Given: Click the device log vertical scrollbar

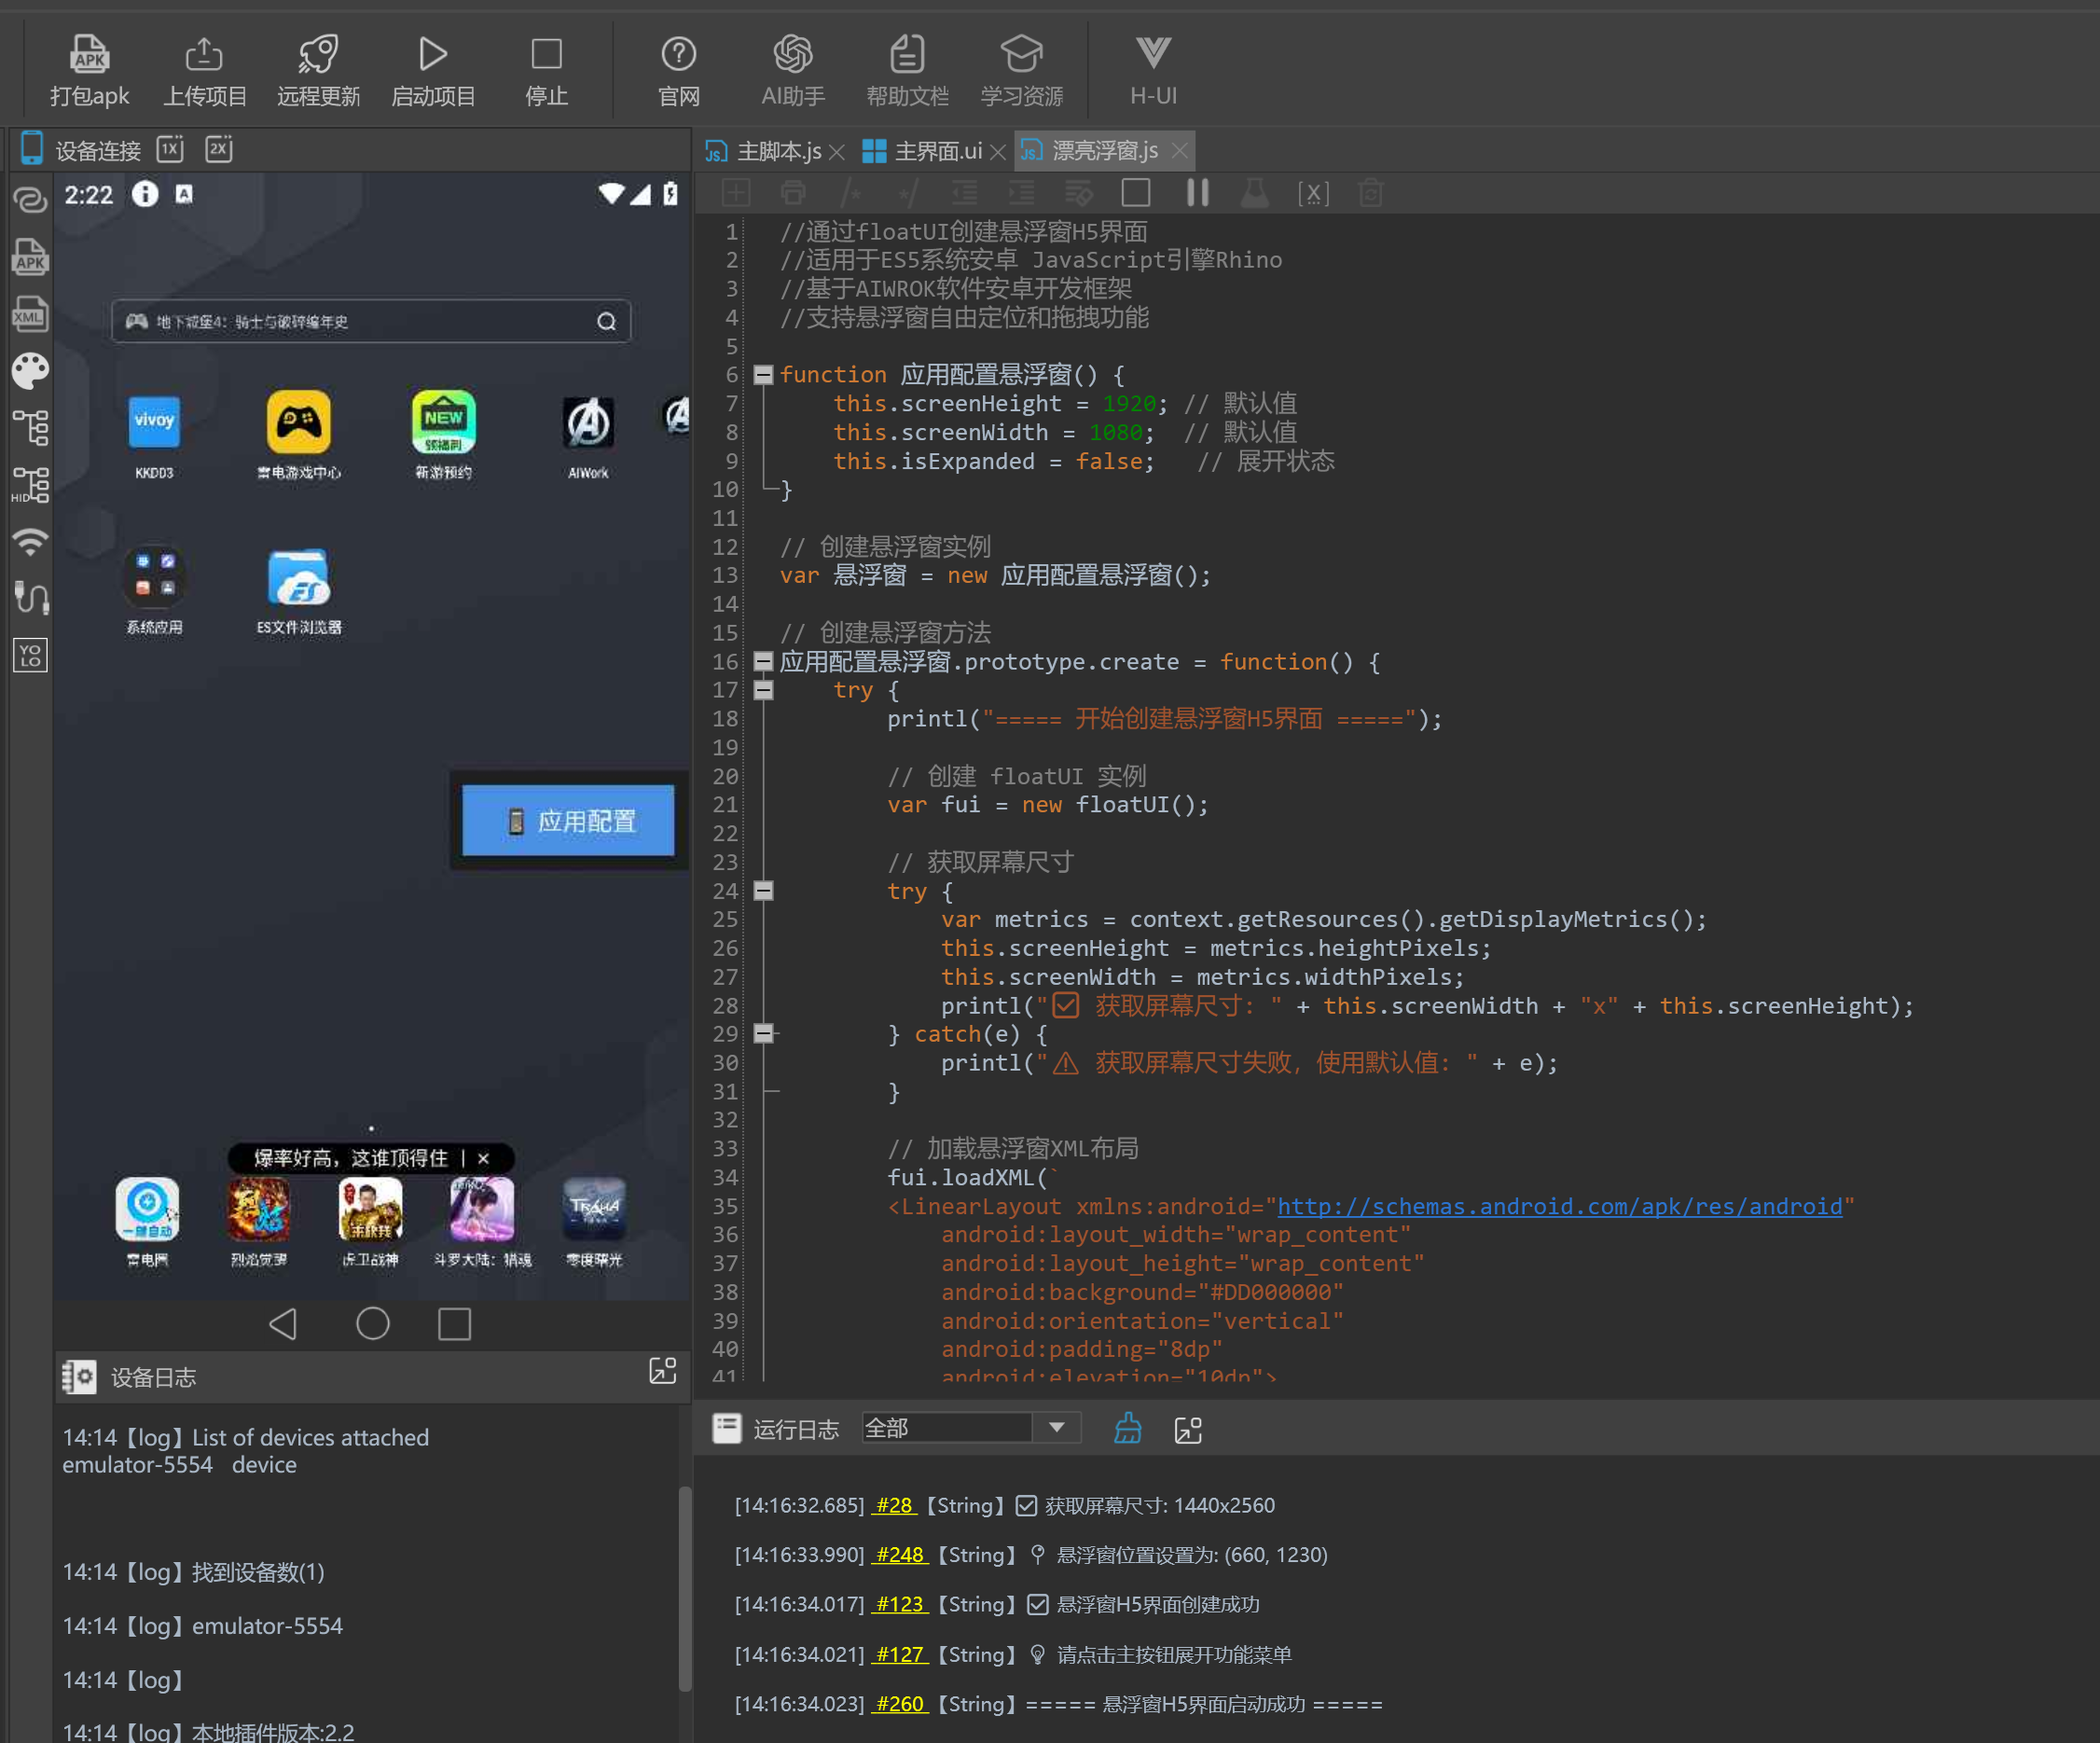Looking at the screenshot, I should [x=685, y=1588].
